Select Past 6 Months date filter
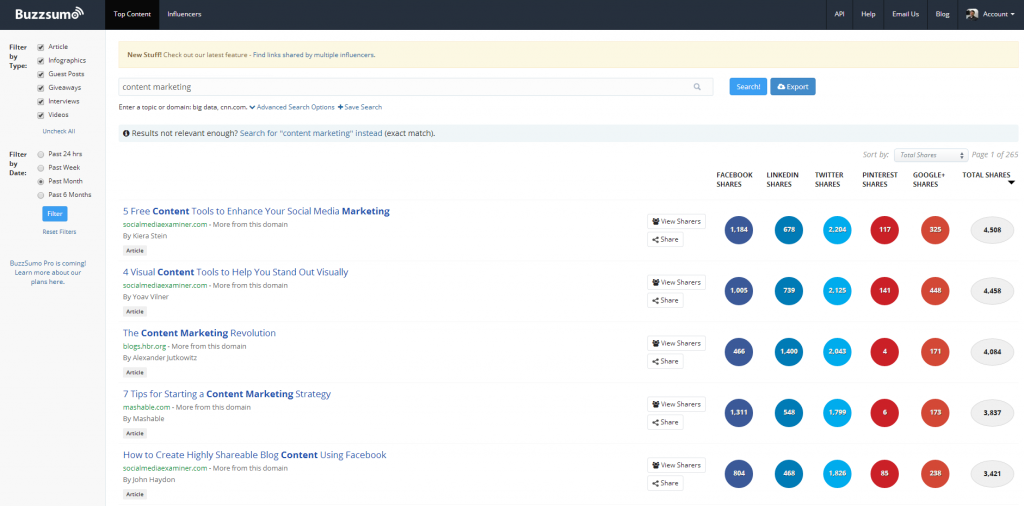 point(41,195)
